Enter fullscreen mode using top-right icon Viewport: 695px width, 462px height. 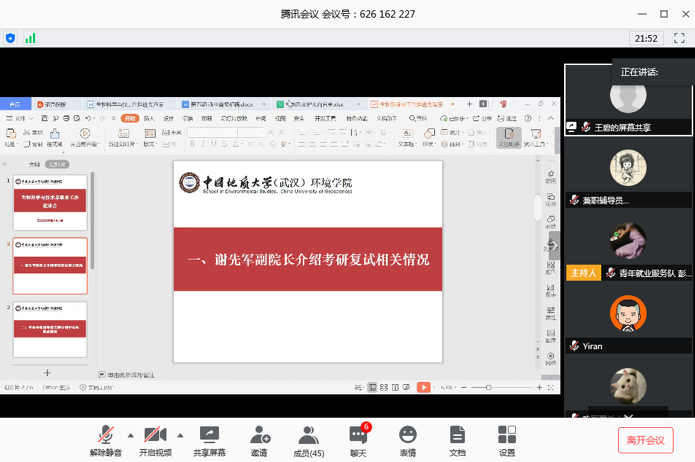click(679, 38)
